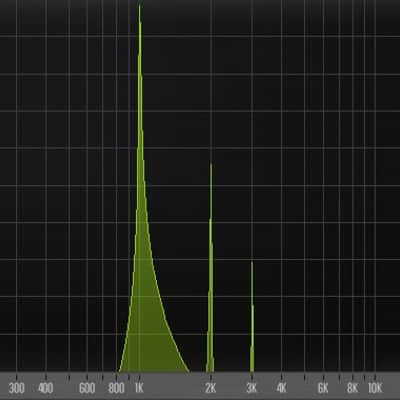Image resolution: width=400 pixels, height=400 pixels.
Task: Click the 400 frequency axis label
Action: point(46,388)
